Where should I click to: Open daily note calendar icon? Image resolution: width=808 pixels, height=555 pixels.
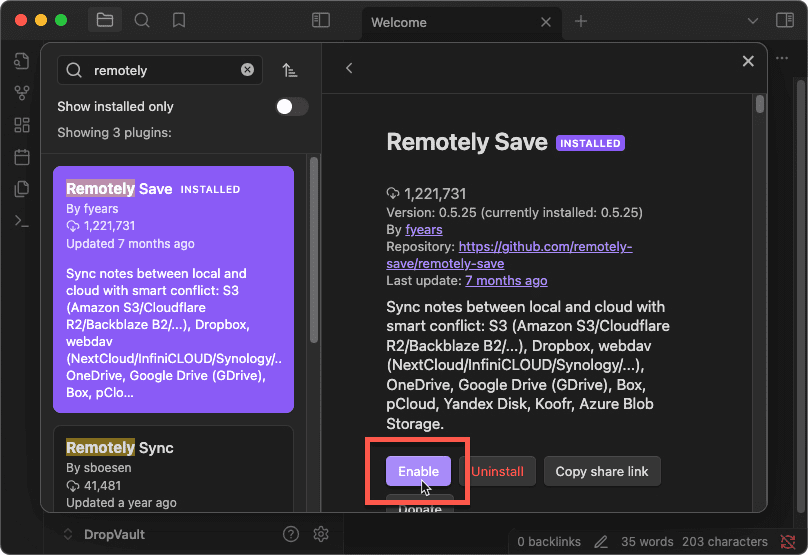pos(22,157)
